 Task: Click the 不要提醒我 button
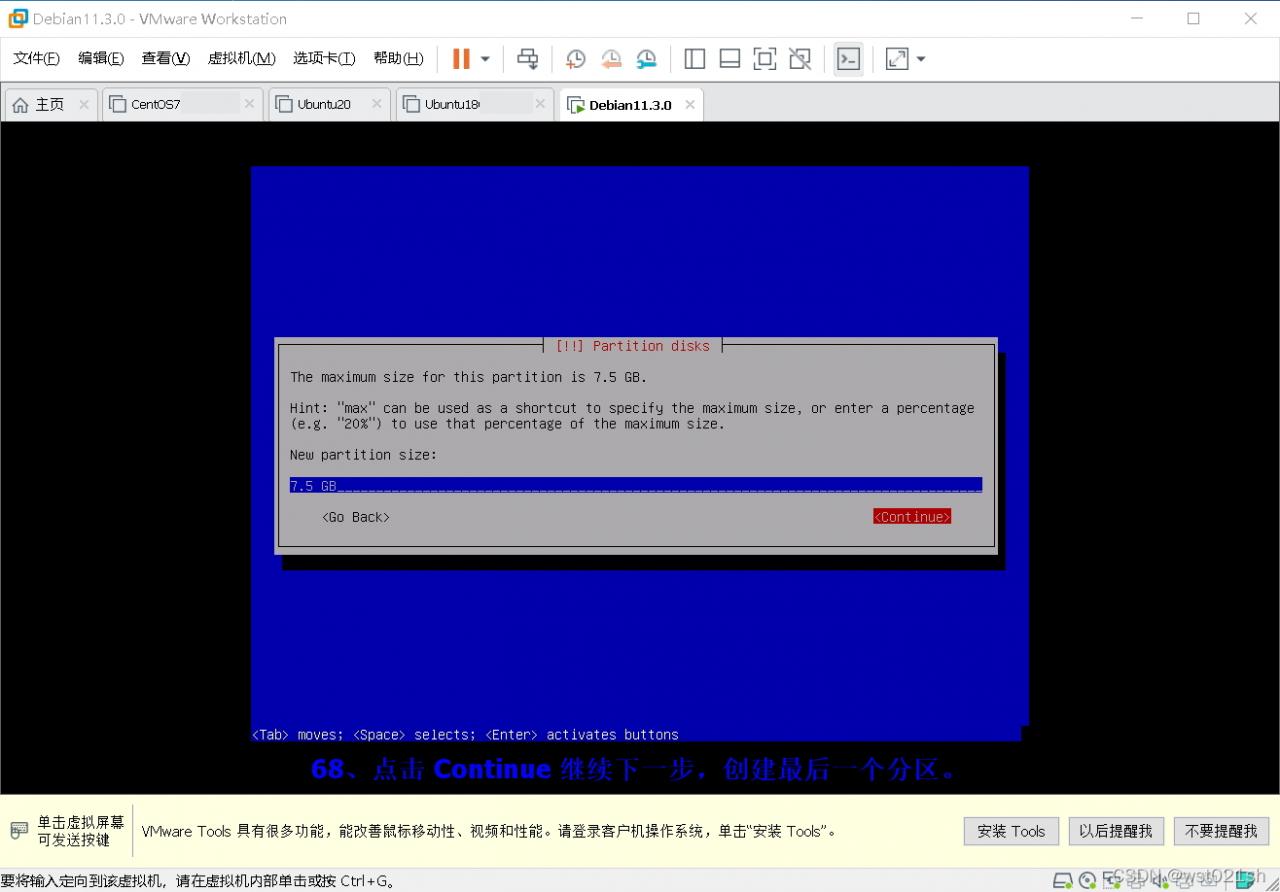pyautogui.click(x=1221, y=831)
